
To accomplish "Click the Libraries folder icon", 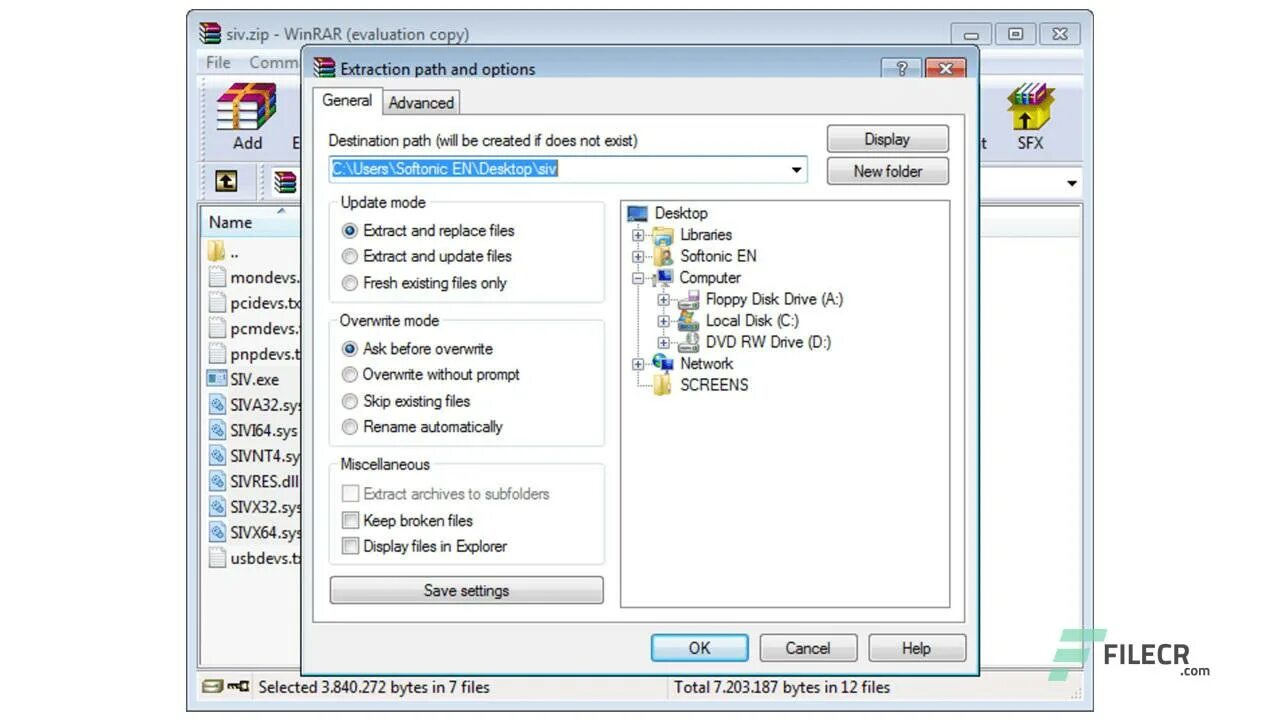I will (663, 235).
